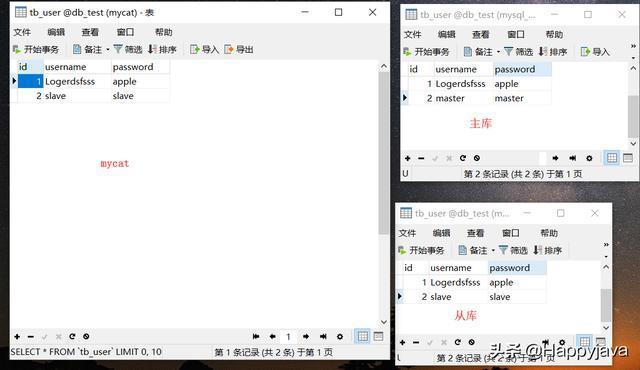Click 排序 sort in the mycat window
640x370 pixels.
[x=162, y=49]
